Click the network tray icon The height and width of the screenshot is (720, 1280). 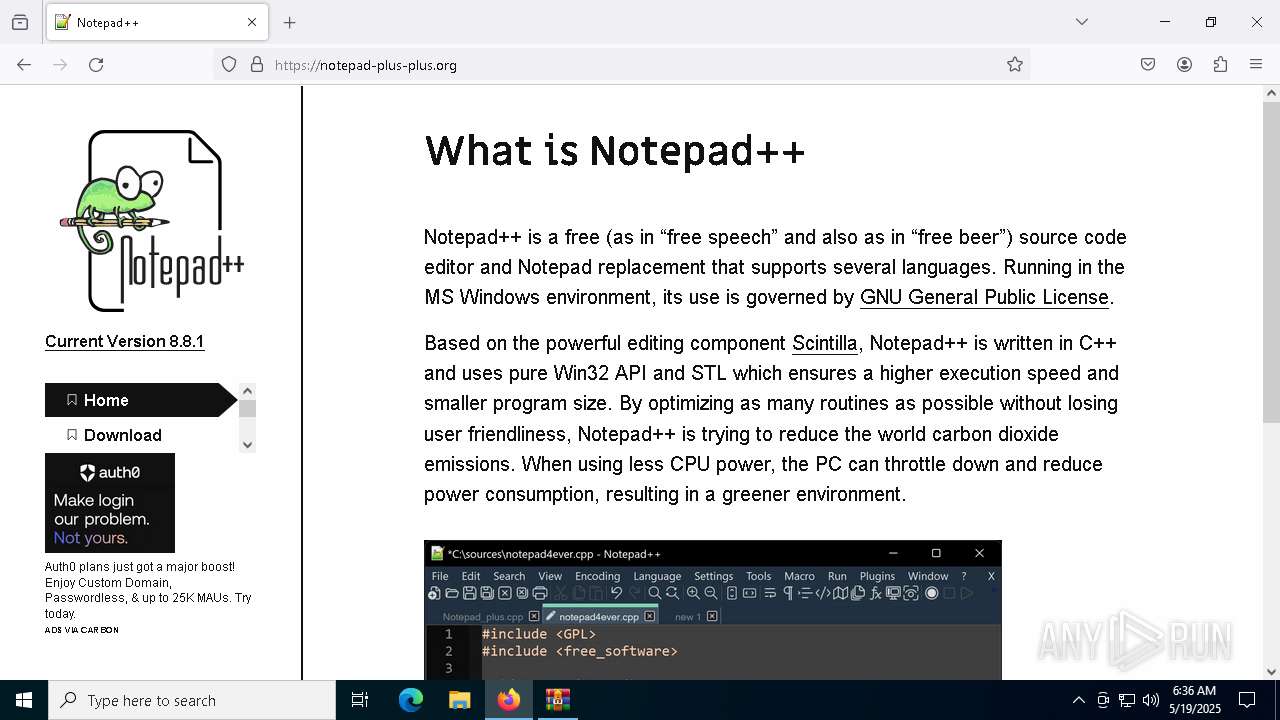(1127, 700)
